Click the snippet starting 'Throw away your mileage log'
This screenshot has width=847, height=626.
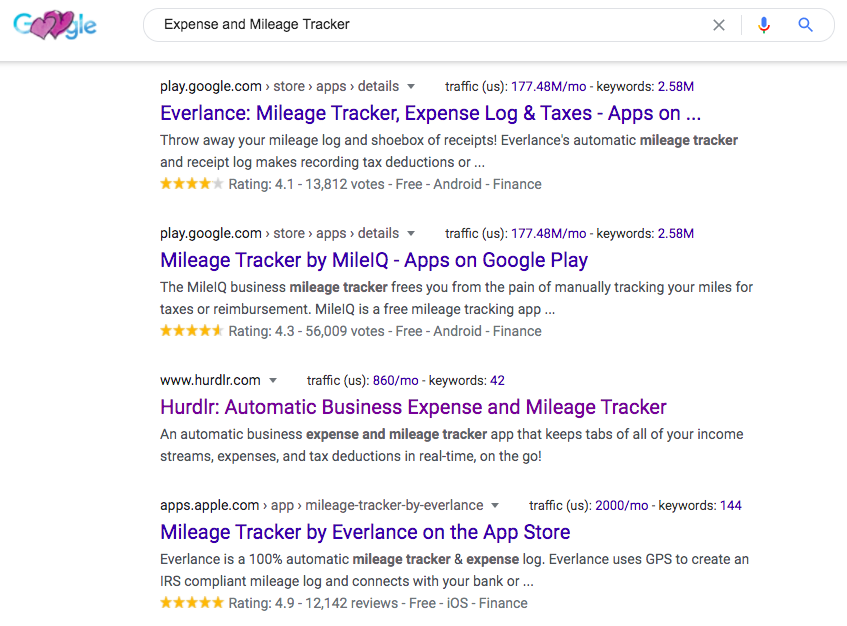pyautogui.click(x=448, y=151)
